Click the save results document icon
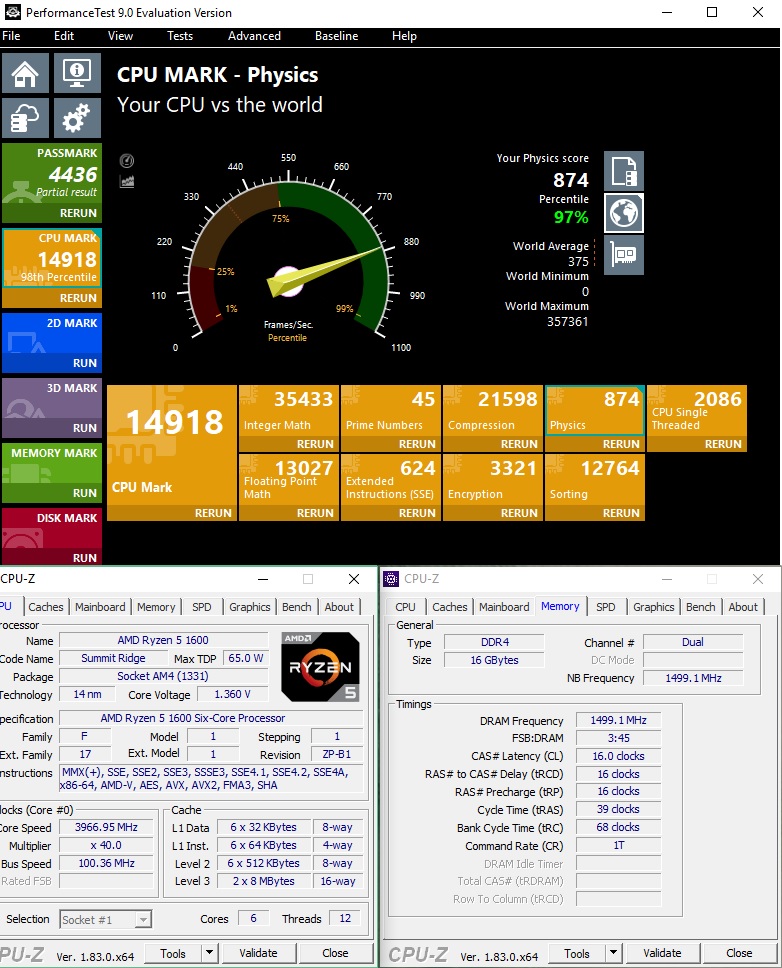The image size is (782, 968). (623, 171)
